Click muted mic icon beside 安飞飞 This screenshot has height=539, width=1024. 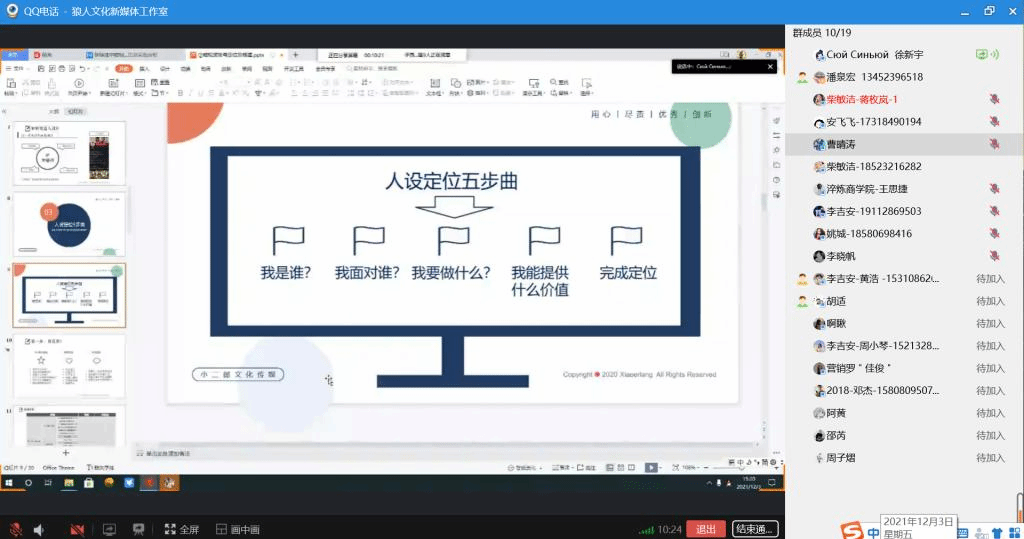(994, 122)
